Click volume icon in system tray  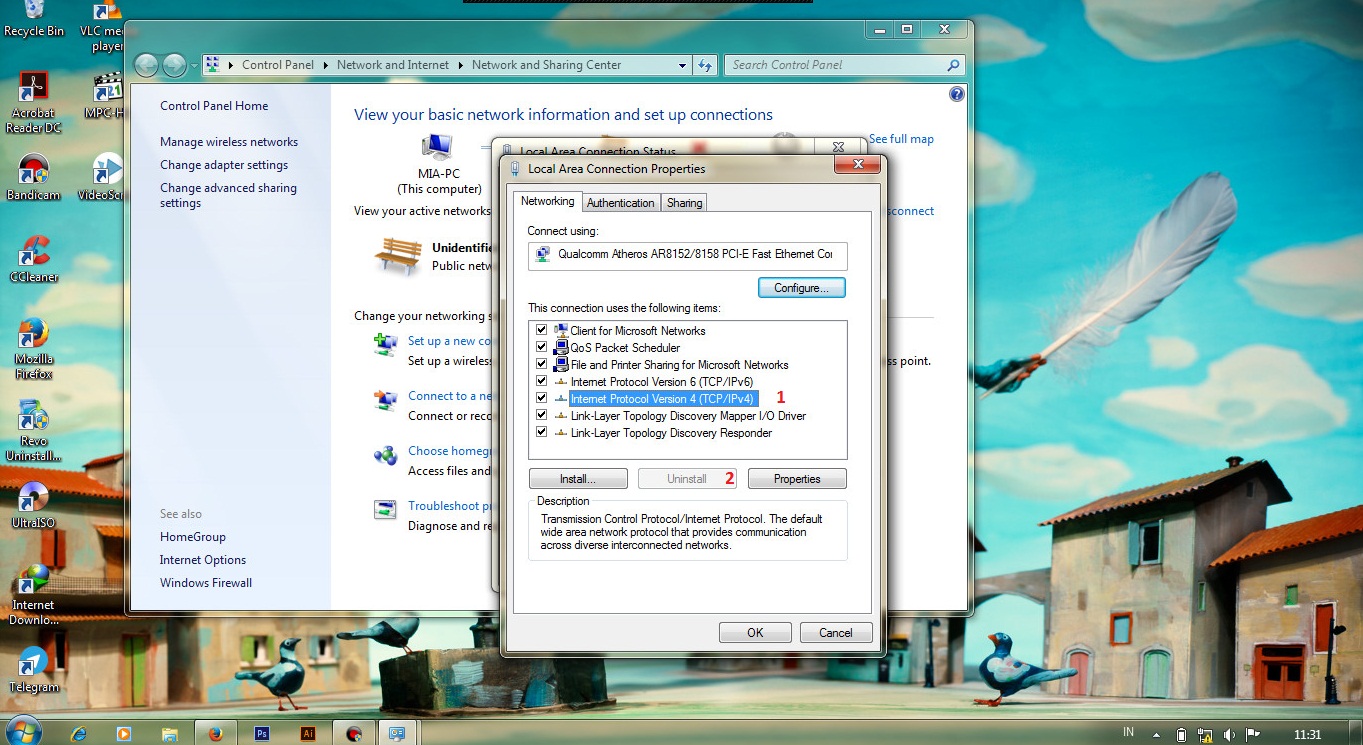tap(1229, 734)
